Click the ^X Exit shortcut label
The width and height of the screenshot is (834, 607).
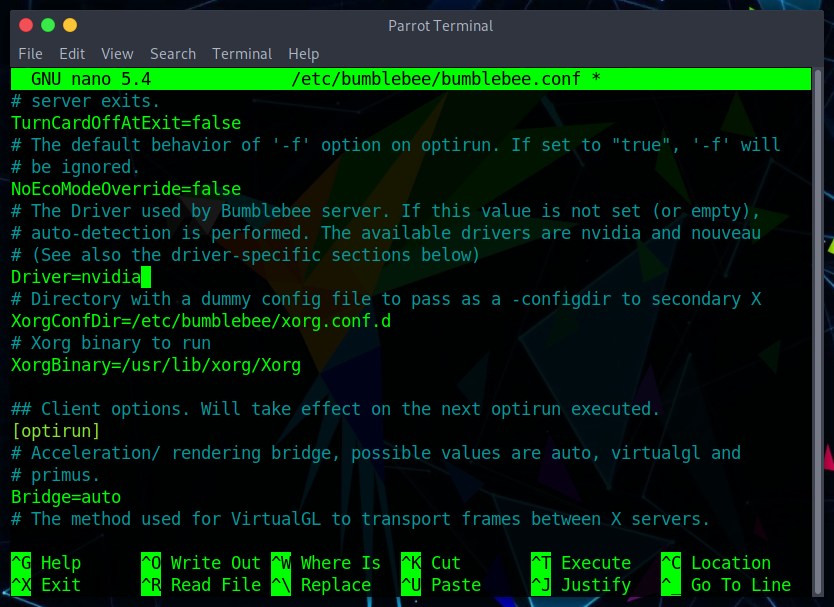point(46,585)
